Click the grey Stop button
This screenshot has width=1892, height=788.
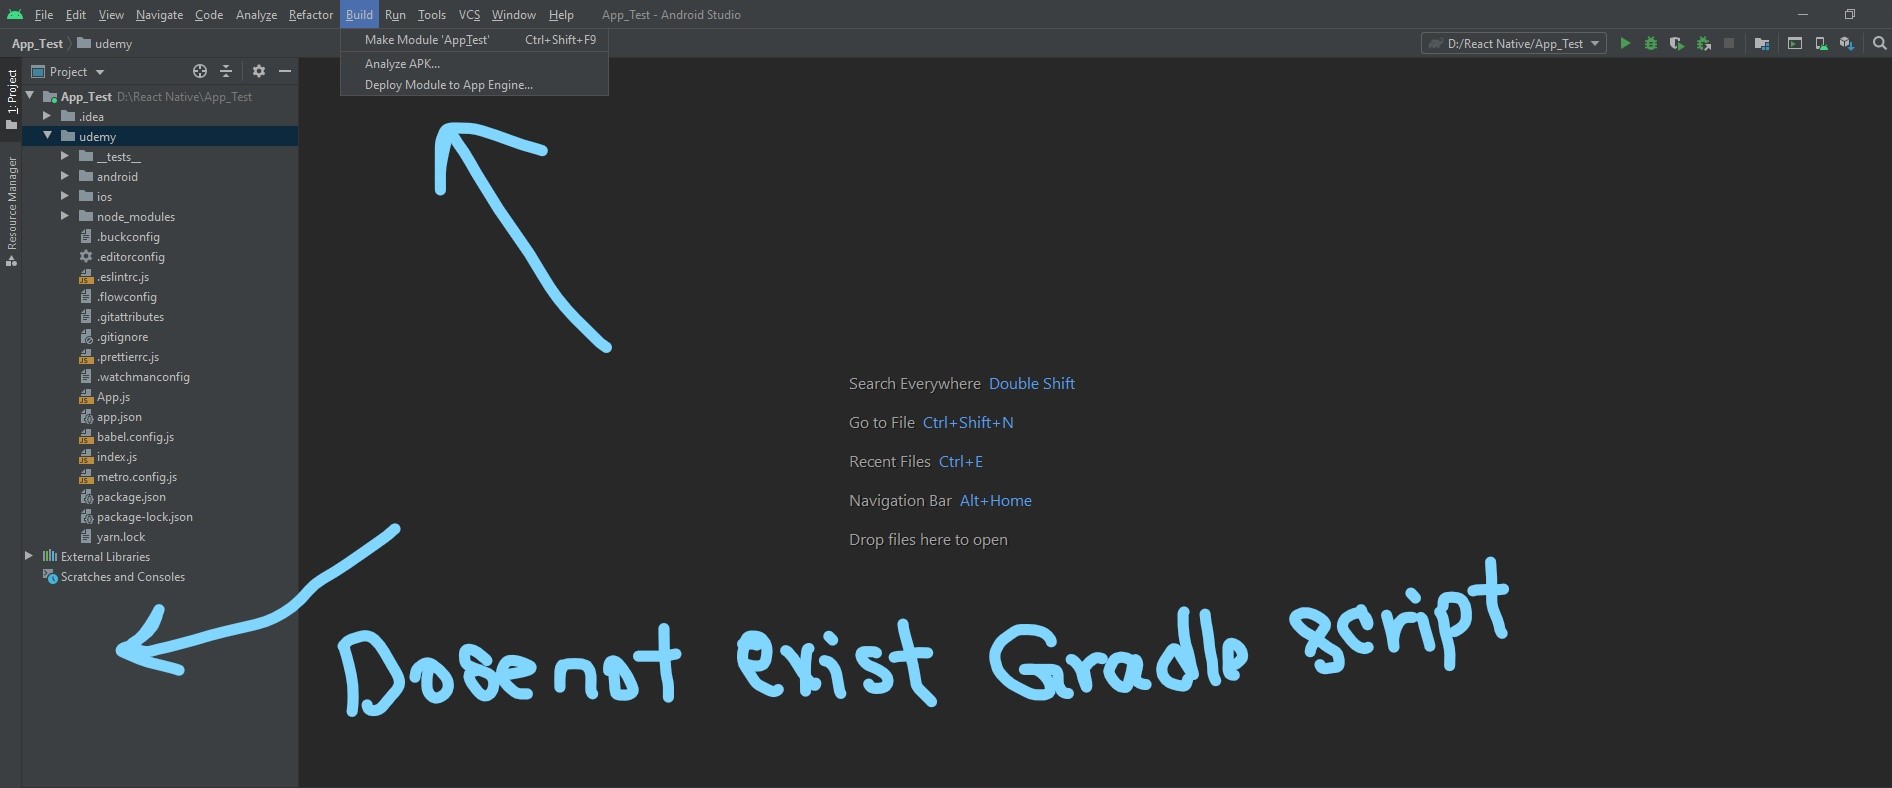1729,43
